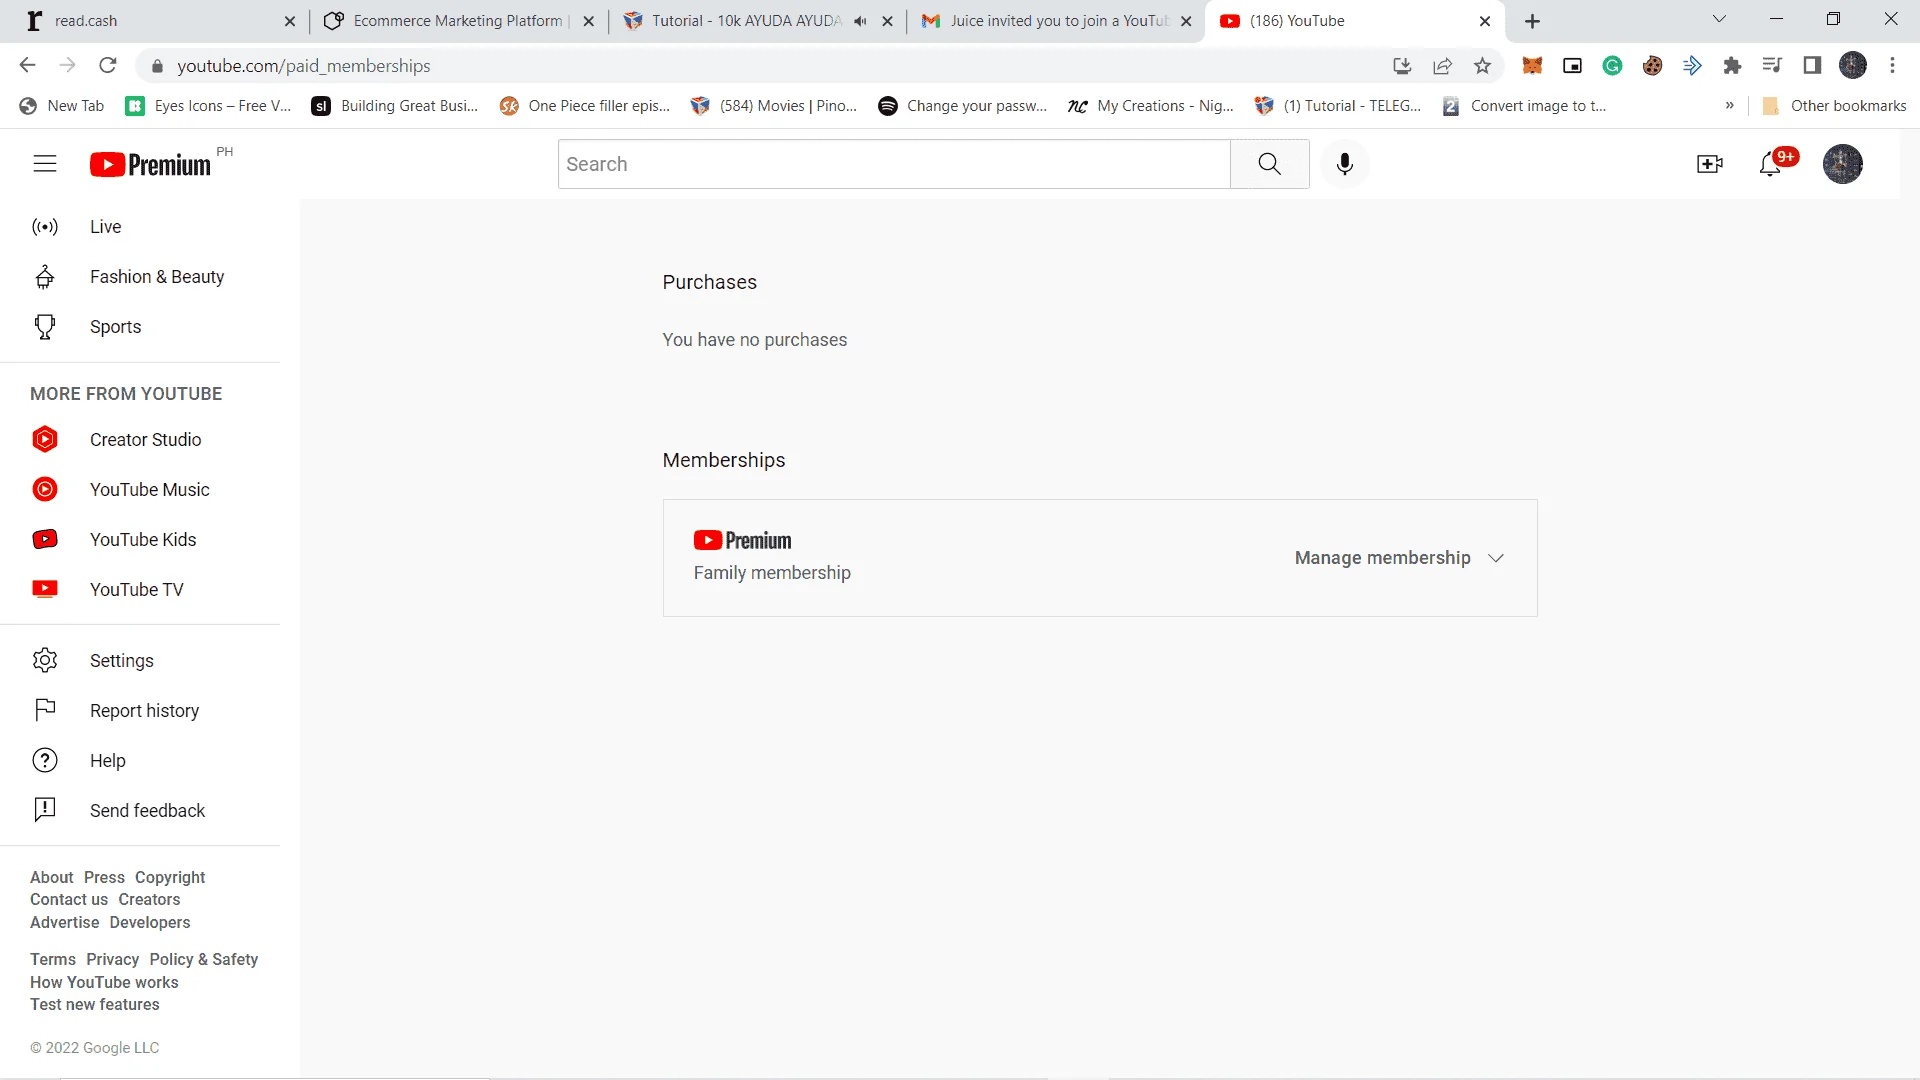The height and width of the screenshot is (1080, 1920).
Task: Click into the YouTube search field
Action: [x=894, y=164]
